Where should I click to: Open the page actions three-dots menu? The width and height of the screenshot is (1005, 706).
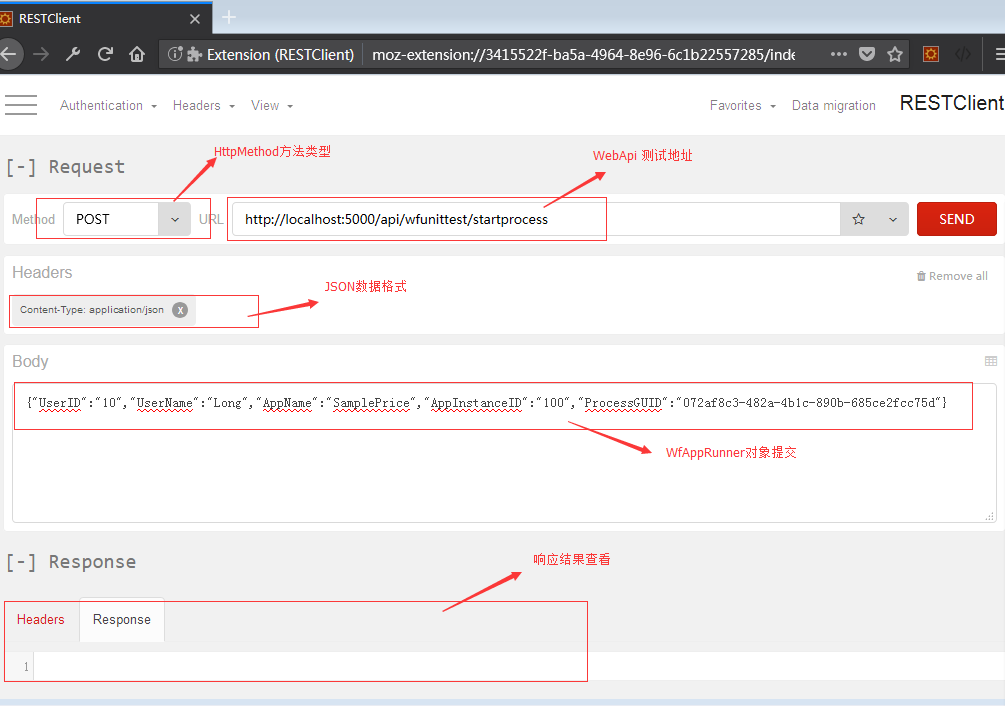point(838,54)
